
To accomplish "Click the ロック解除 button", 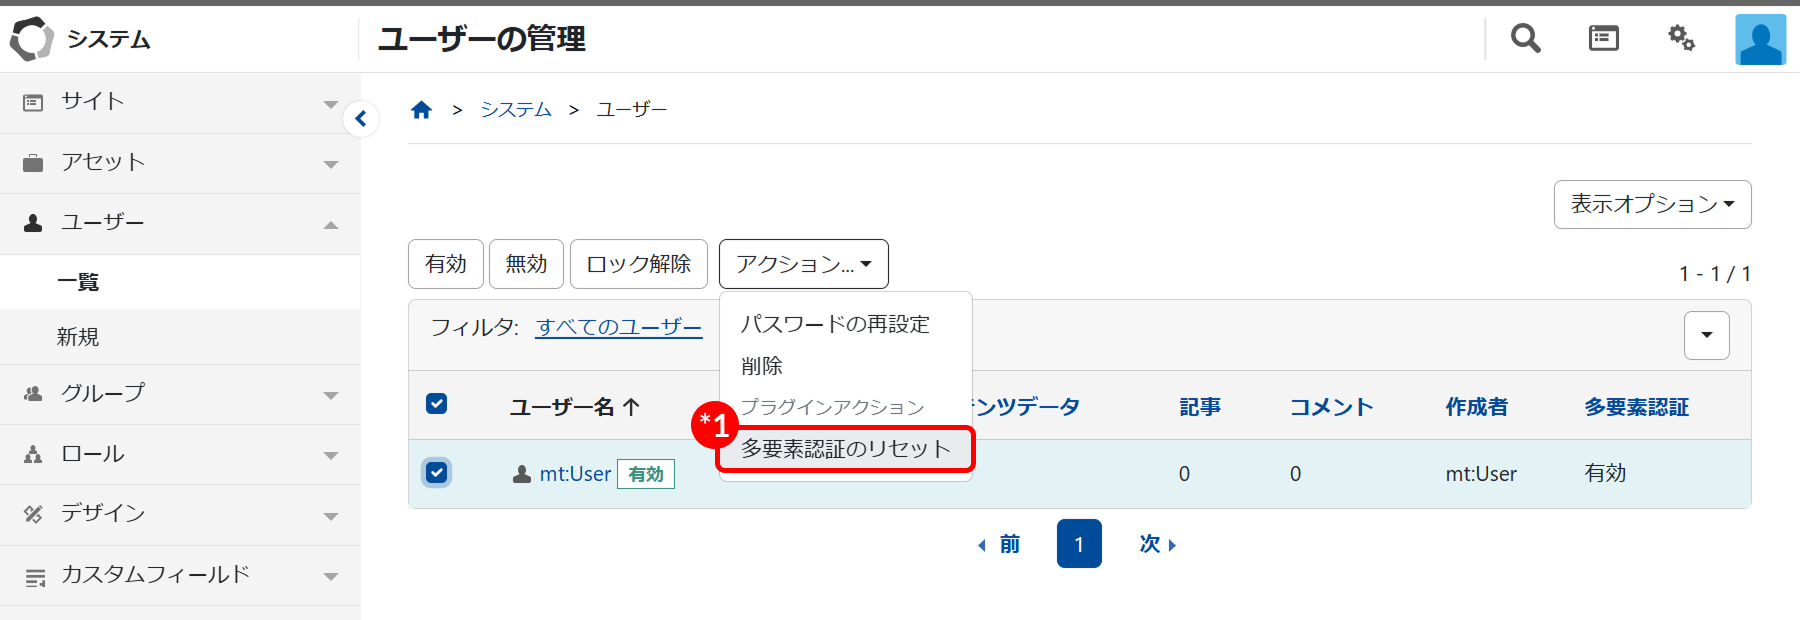I will [638, 264].
